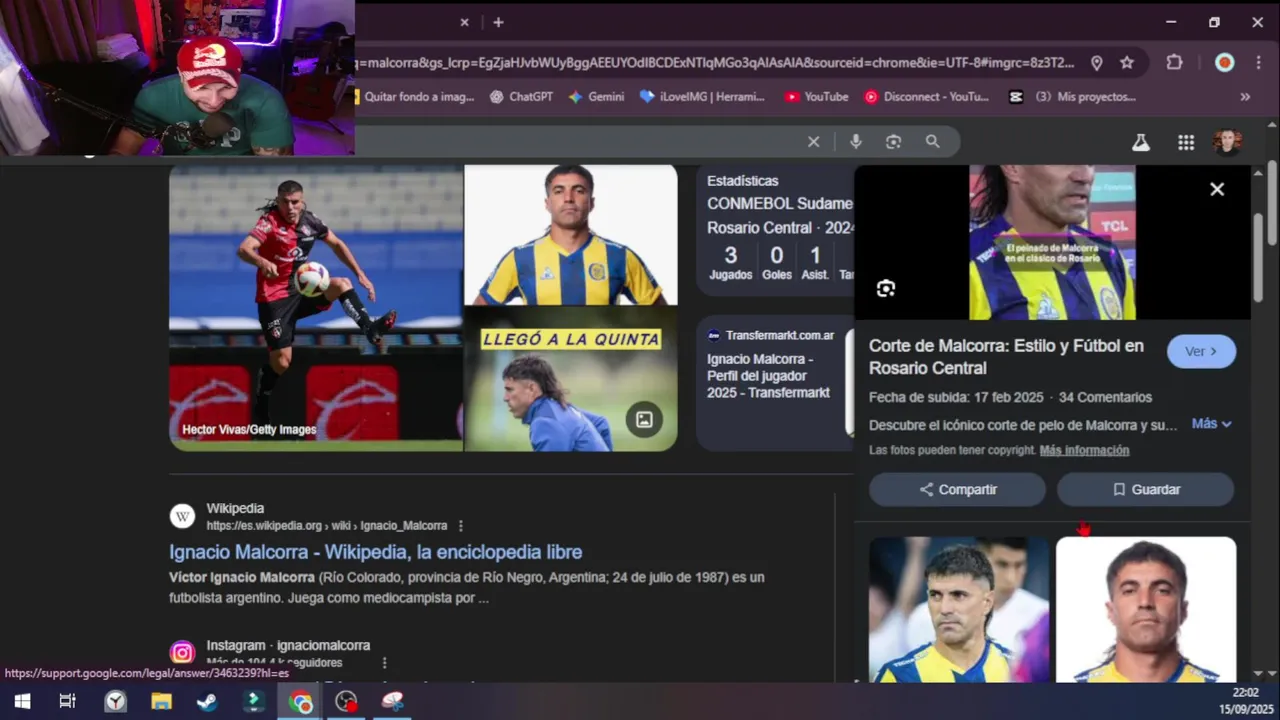Open Task View on the taskbar
Viewport: 1280px width, 720px height.
[x=67, y=701]
